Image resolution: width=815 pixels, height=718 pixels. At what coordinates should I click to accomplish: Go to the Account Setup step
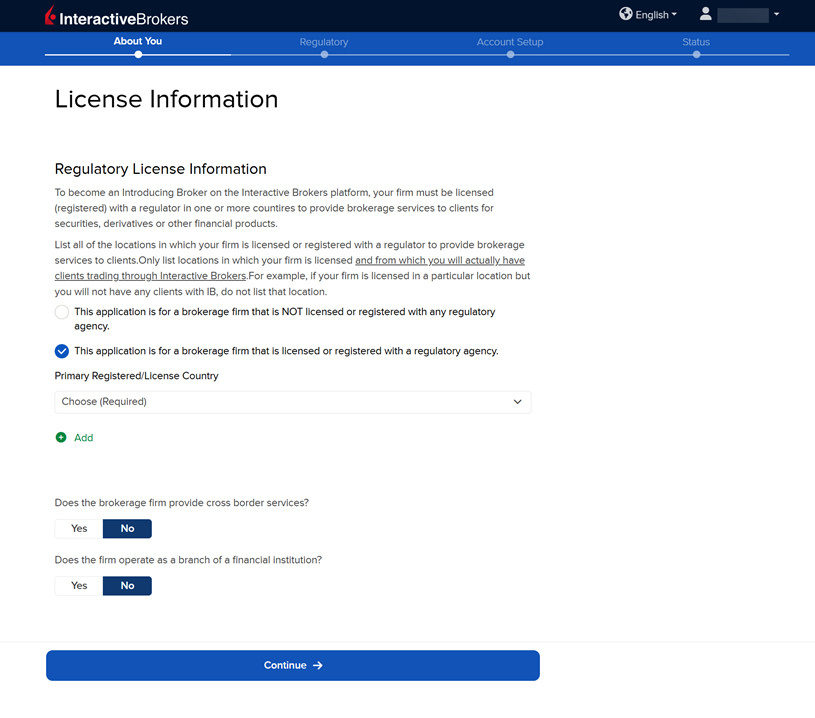pyautogui.click(x=510, y=42)
